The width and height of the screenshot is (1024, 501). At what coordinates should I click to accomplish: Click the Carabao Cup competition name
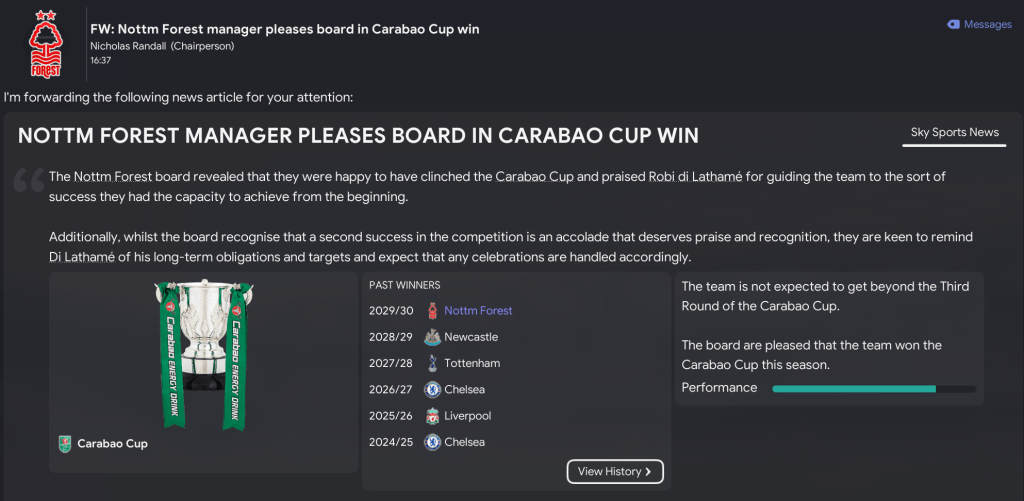pos(112,443)
